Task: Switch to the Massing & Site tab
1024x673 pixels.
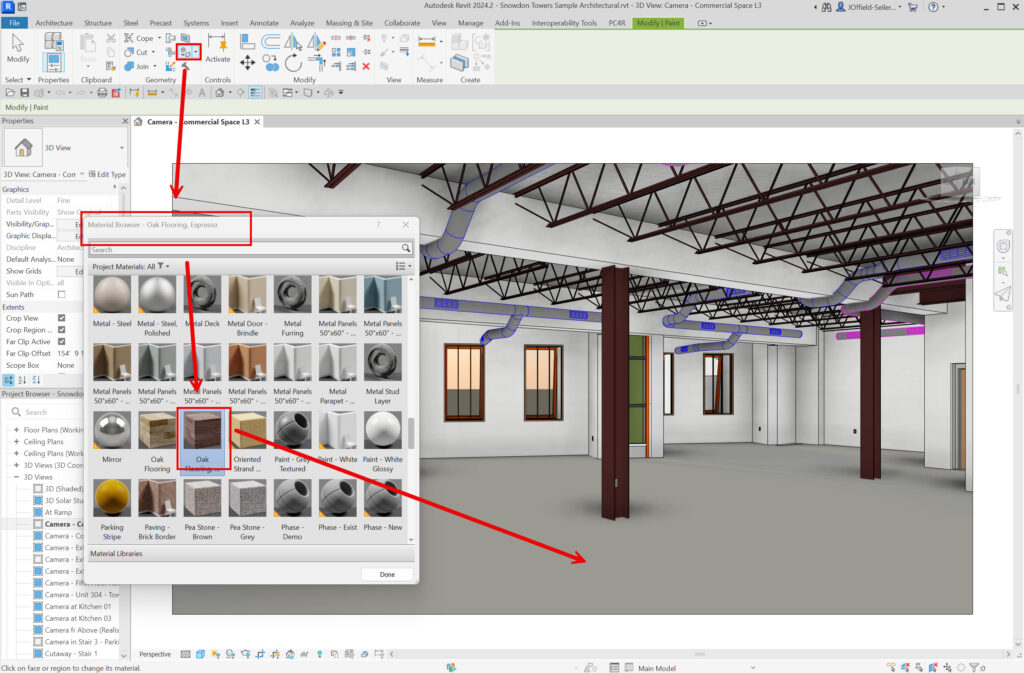Action: tap(349, 23)
